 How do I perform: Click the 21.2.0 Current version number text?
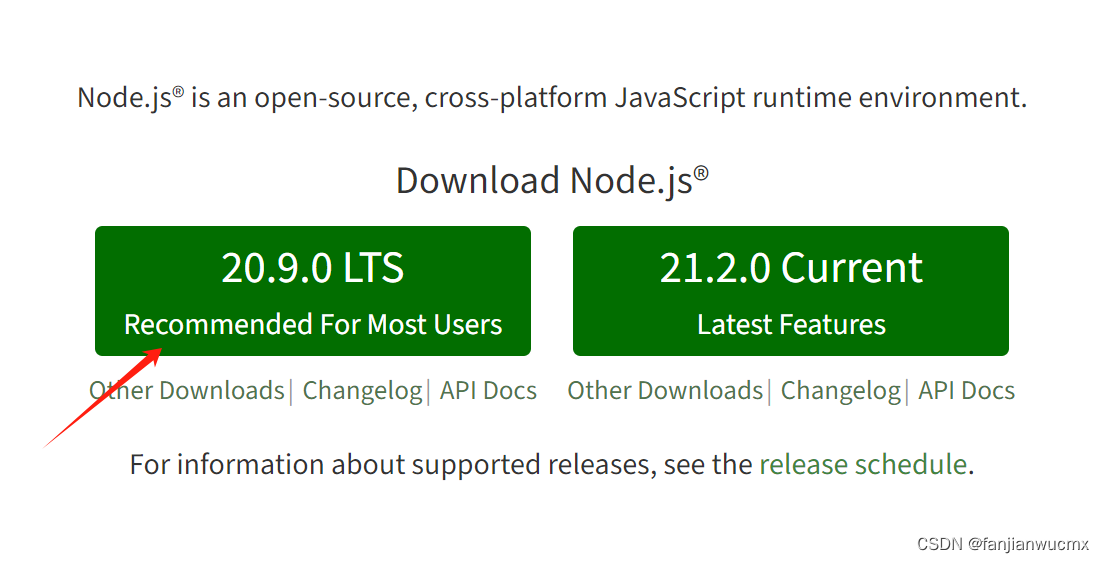pyautogui.click(x=791, y=268)
